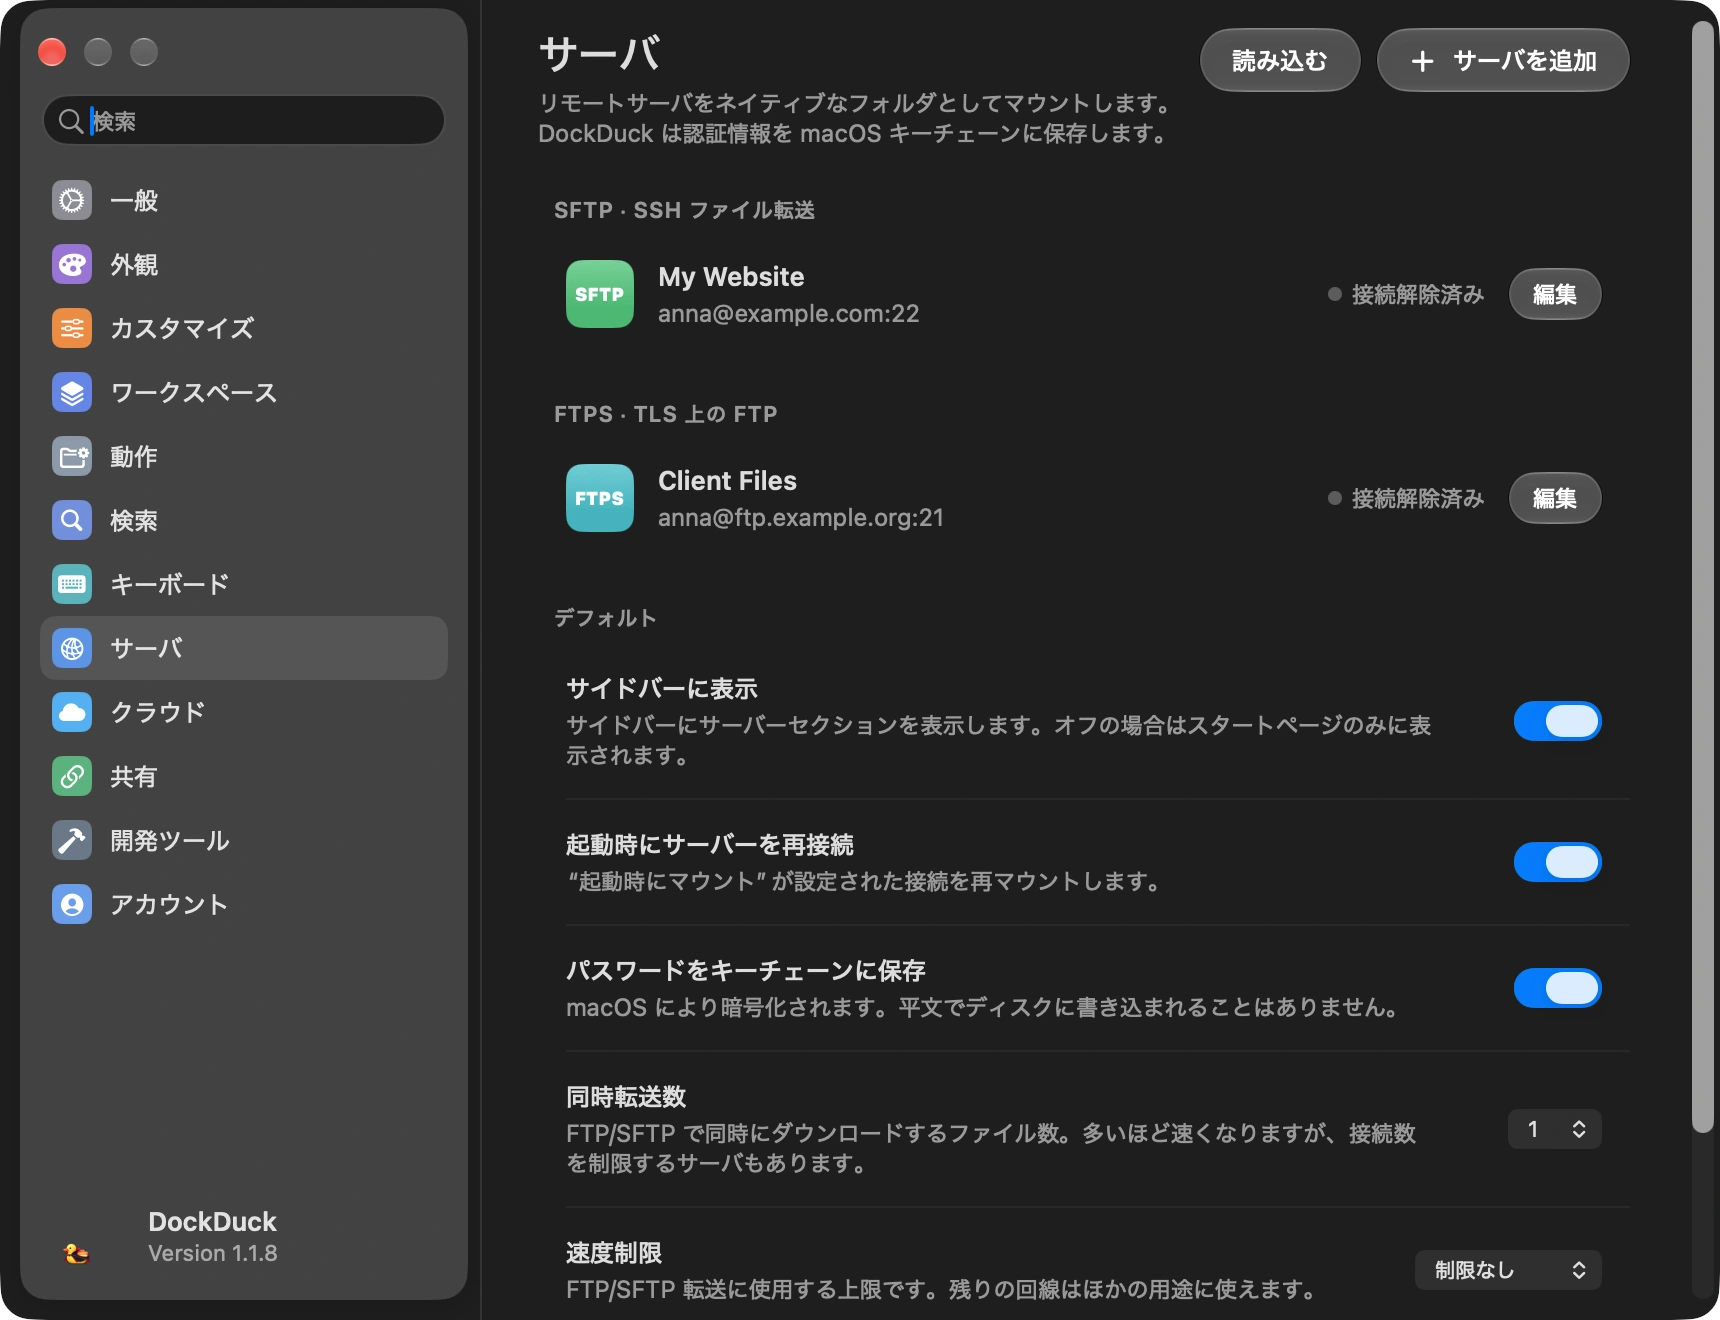Click the クラウド cloud icon
1720x1320 pixels.
click(72, 713)
